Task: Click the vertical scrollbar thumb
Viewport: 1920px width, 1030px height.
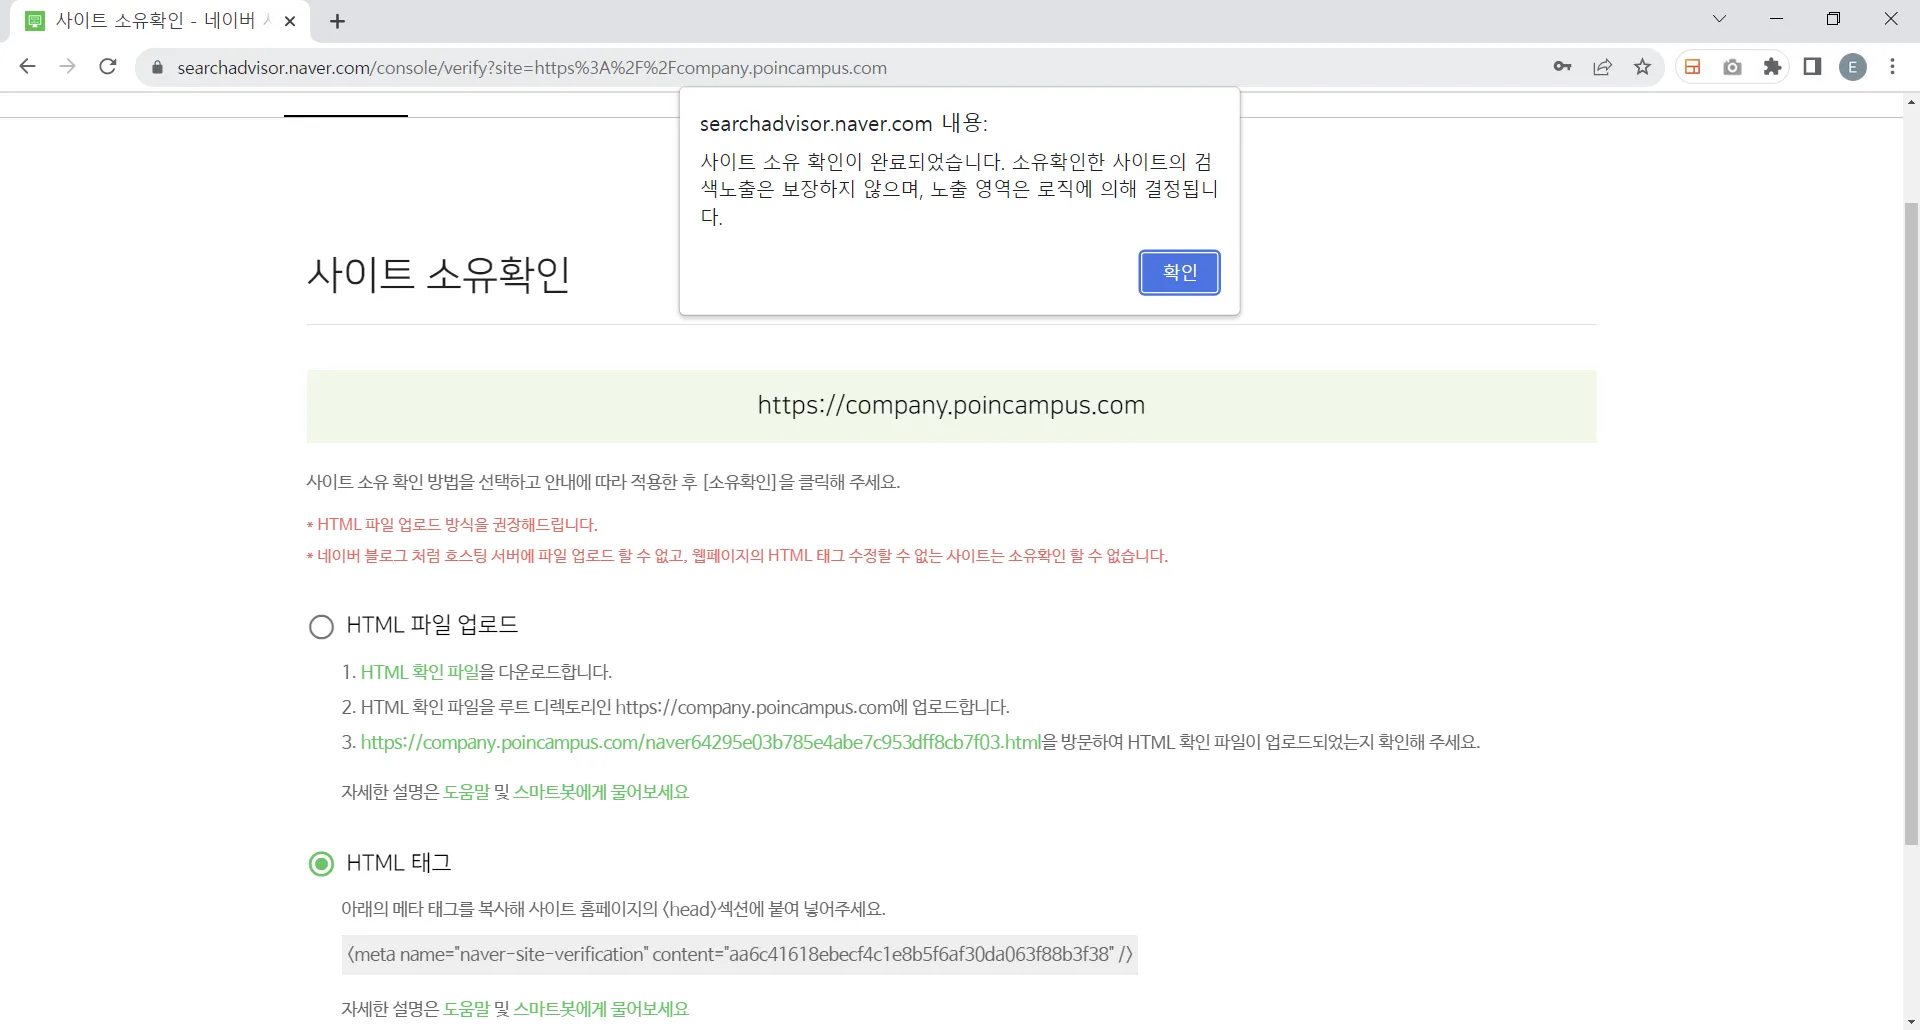Action: coord(1911,524)
